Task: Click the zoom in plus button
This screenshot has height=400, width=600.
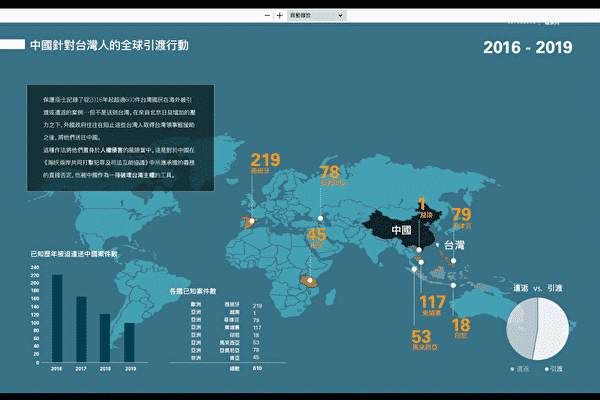Action: 278,16
